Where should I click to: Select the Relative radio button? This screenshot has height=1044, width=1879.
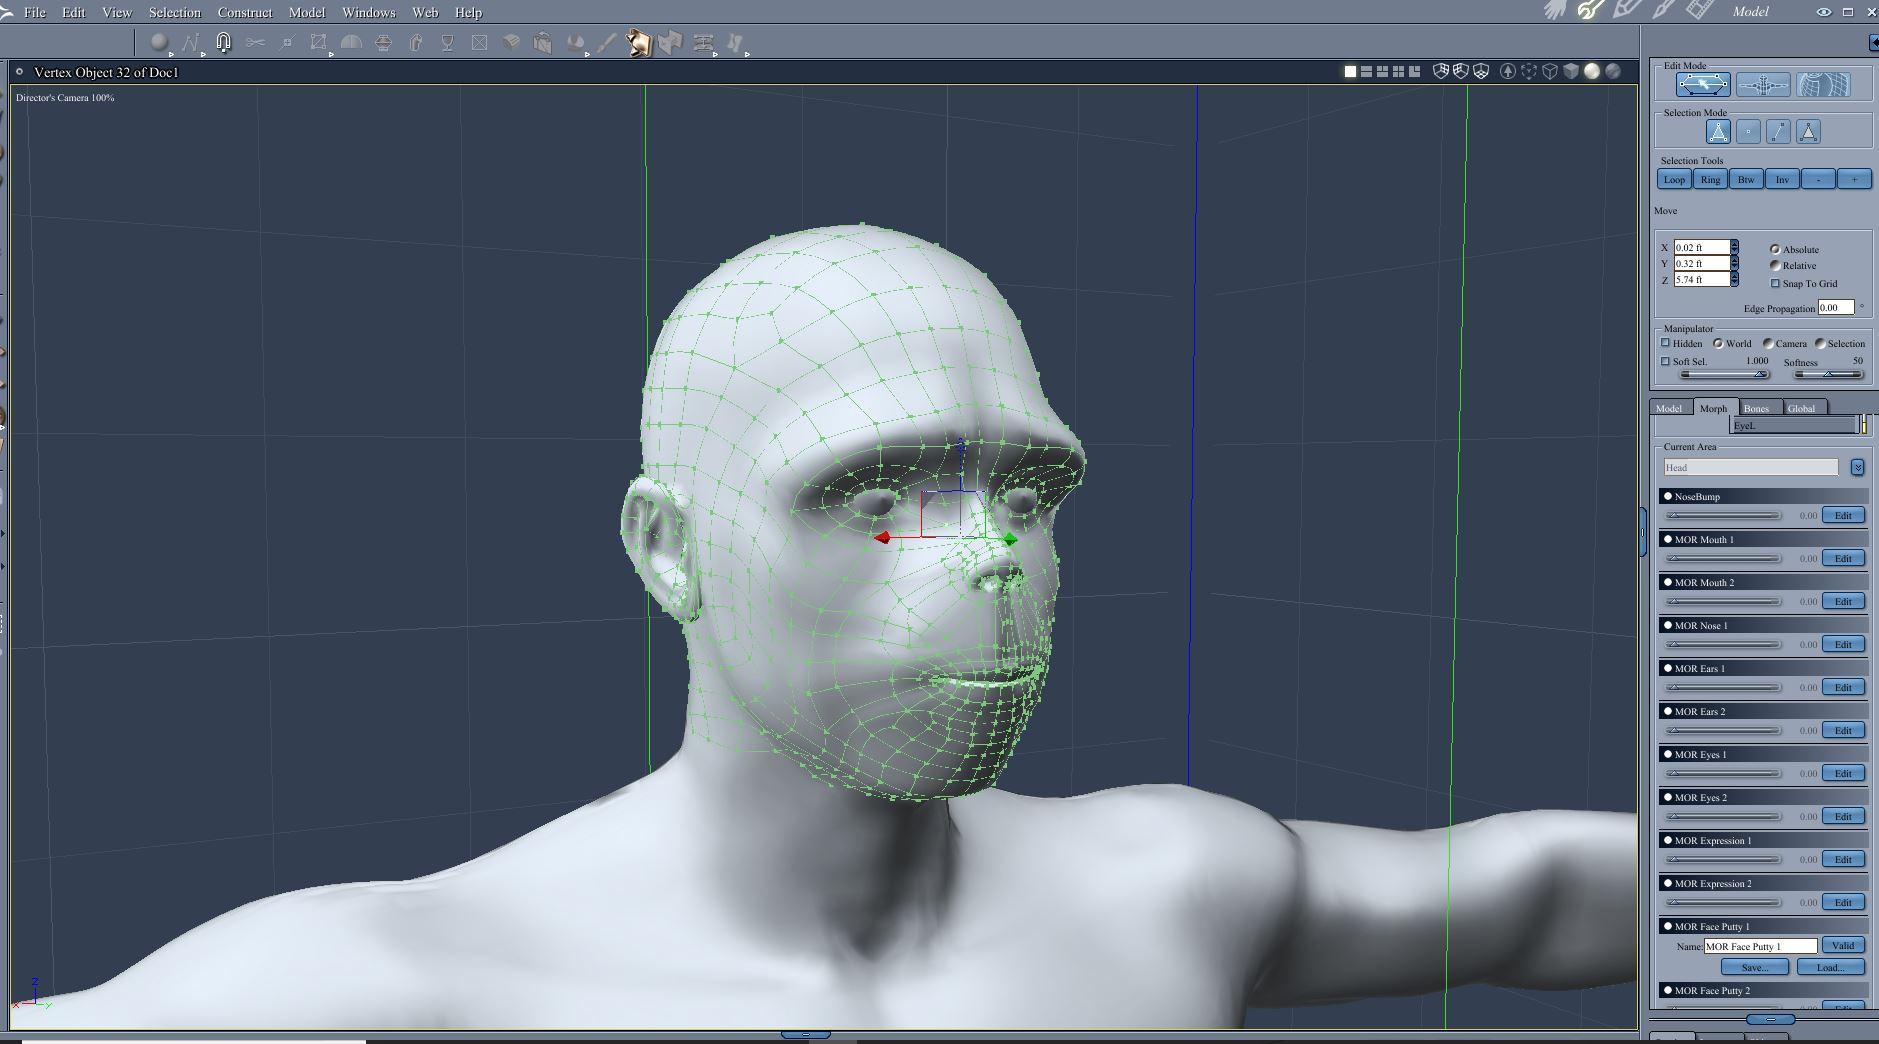tap(1775, 265)
